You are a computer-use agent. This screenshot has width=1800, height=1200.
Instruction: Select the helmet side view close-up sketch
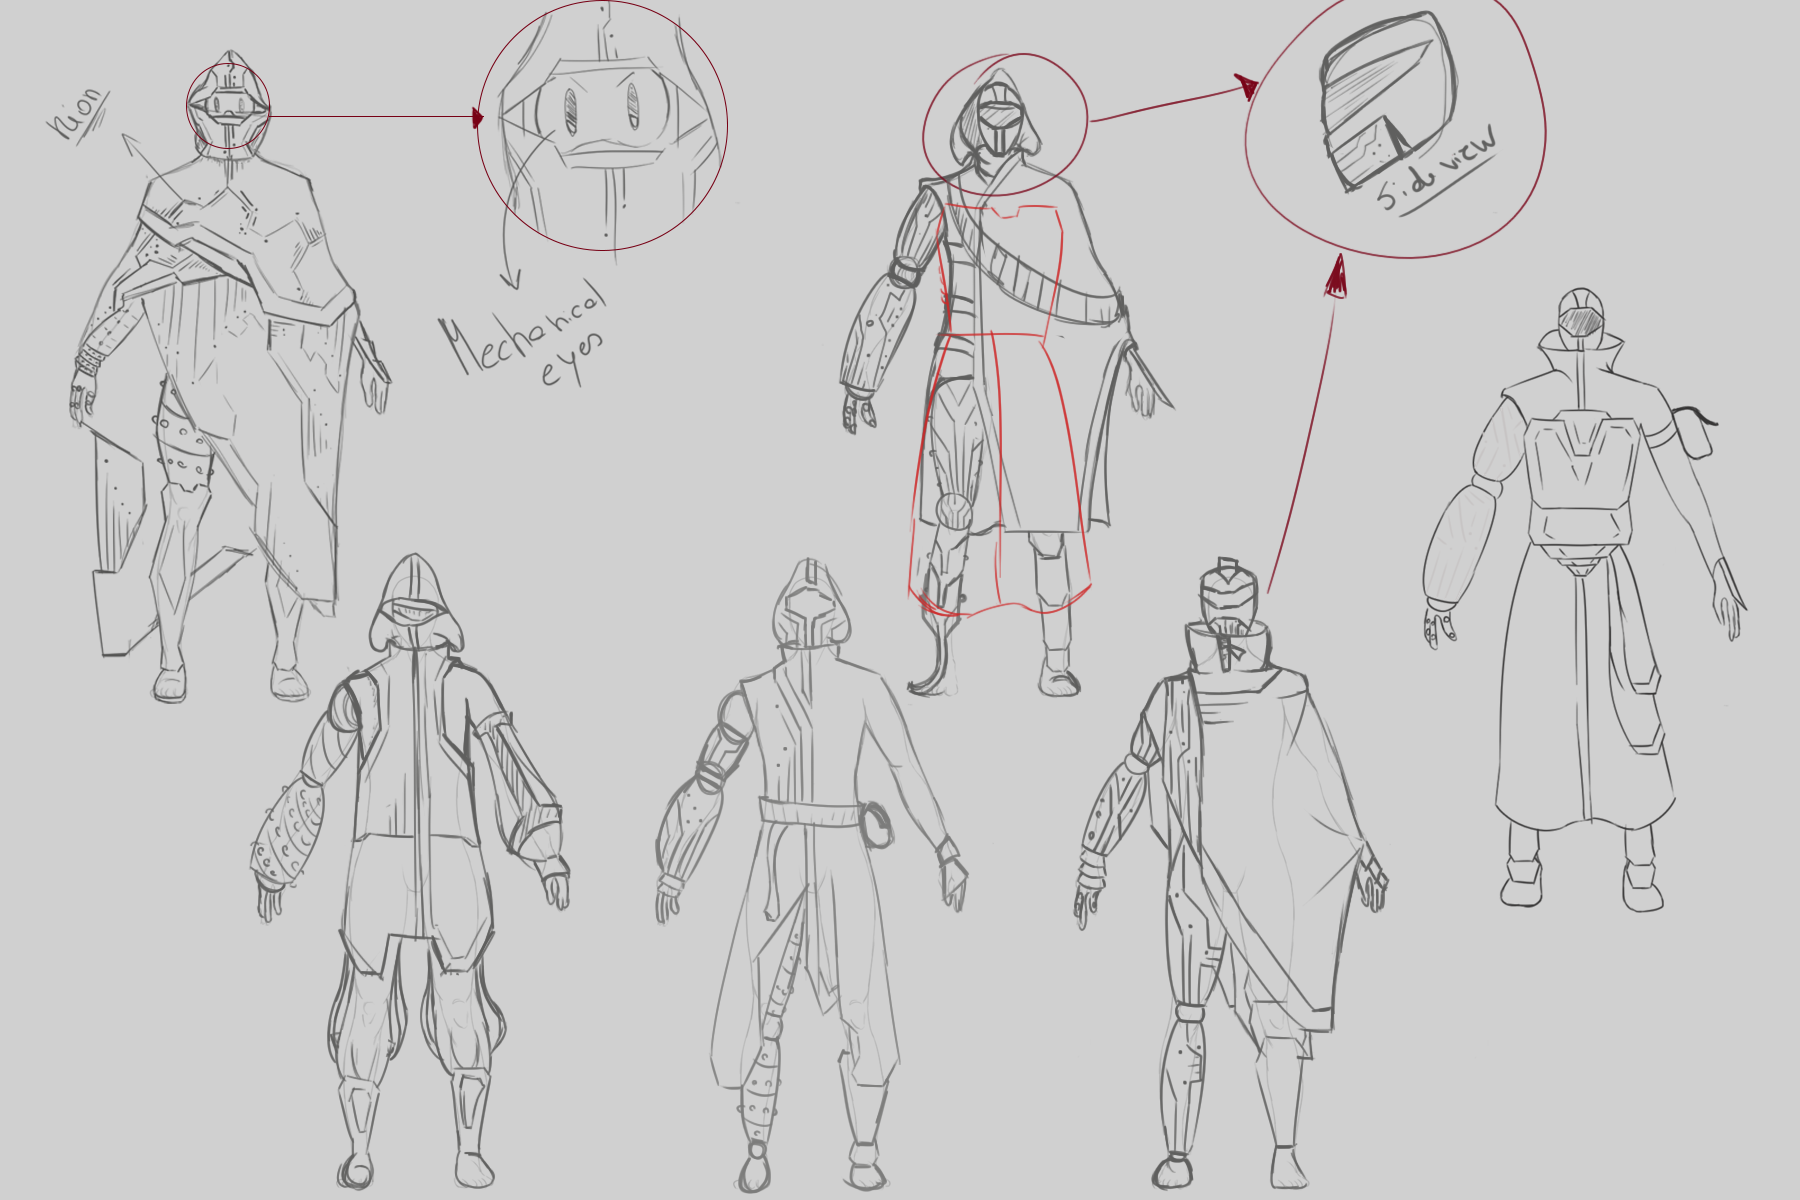click(x=1395, y=127)
